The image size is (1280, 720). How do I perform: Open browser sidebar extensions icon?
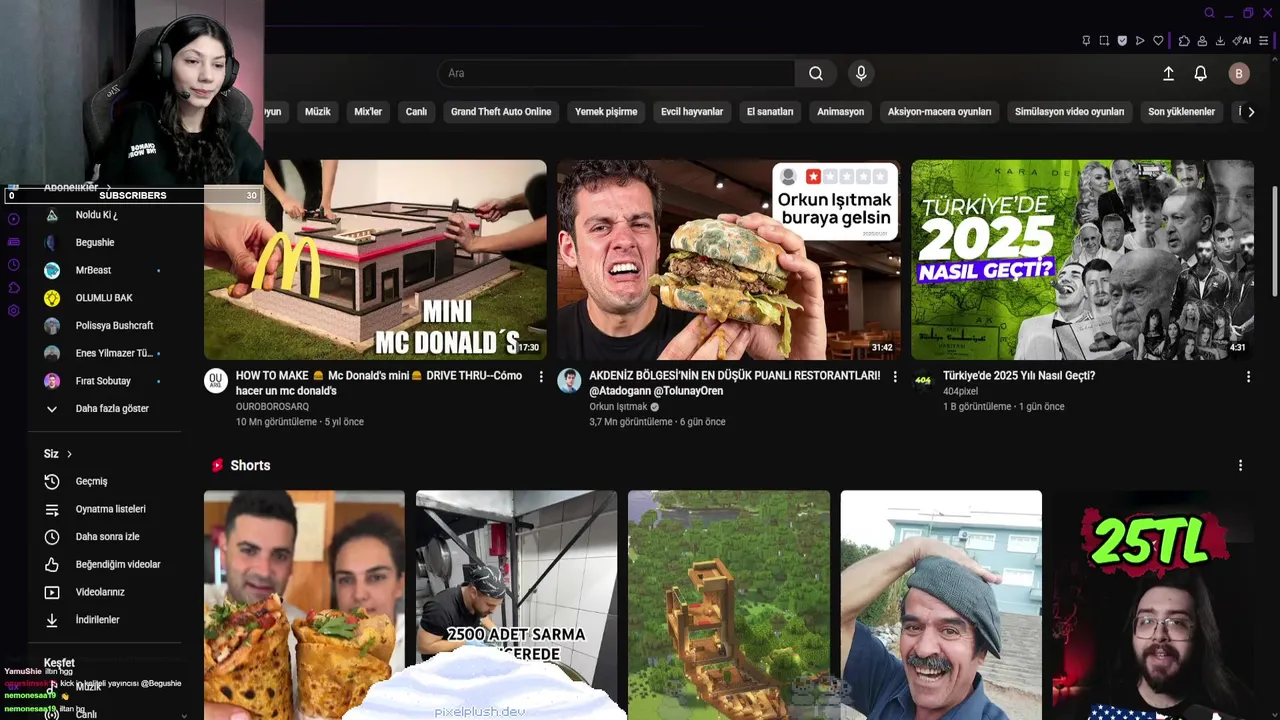[x=13, y=288]
